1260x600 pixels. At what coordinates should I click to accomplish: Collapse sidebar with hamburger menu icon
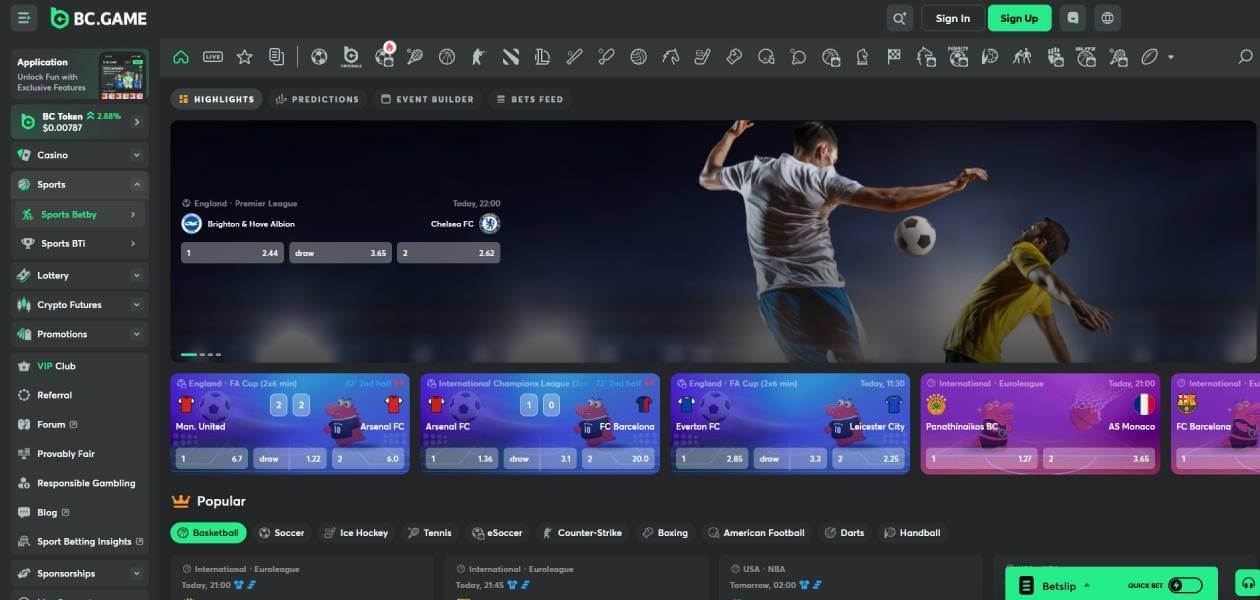pos(24,18)
